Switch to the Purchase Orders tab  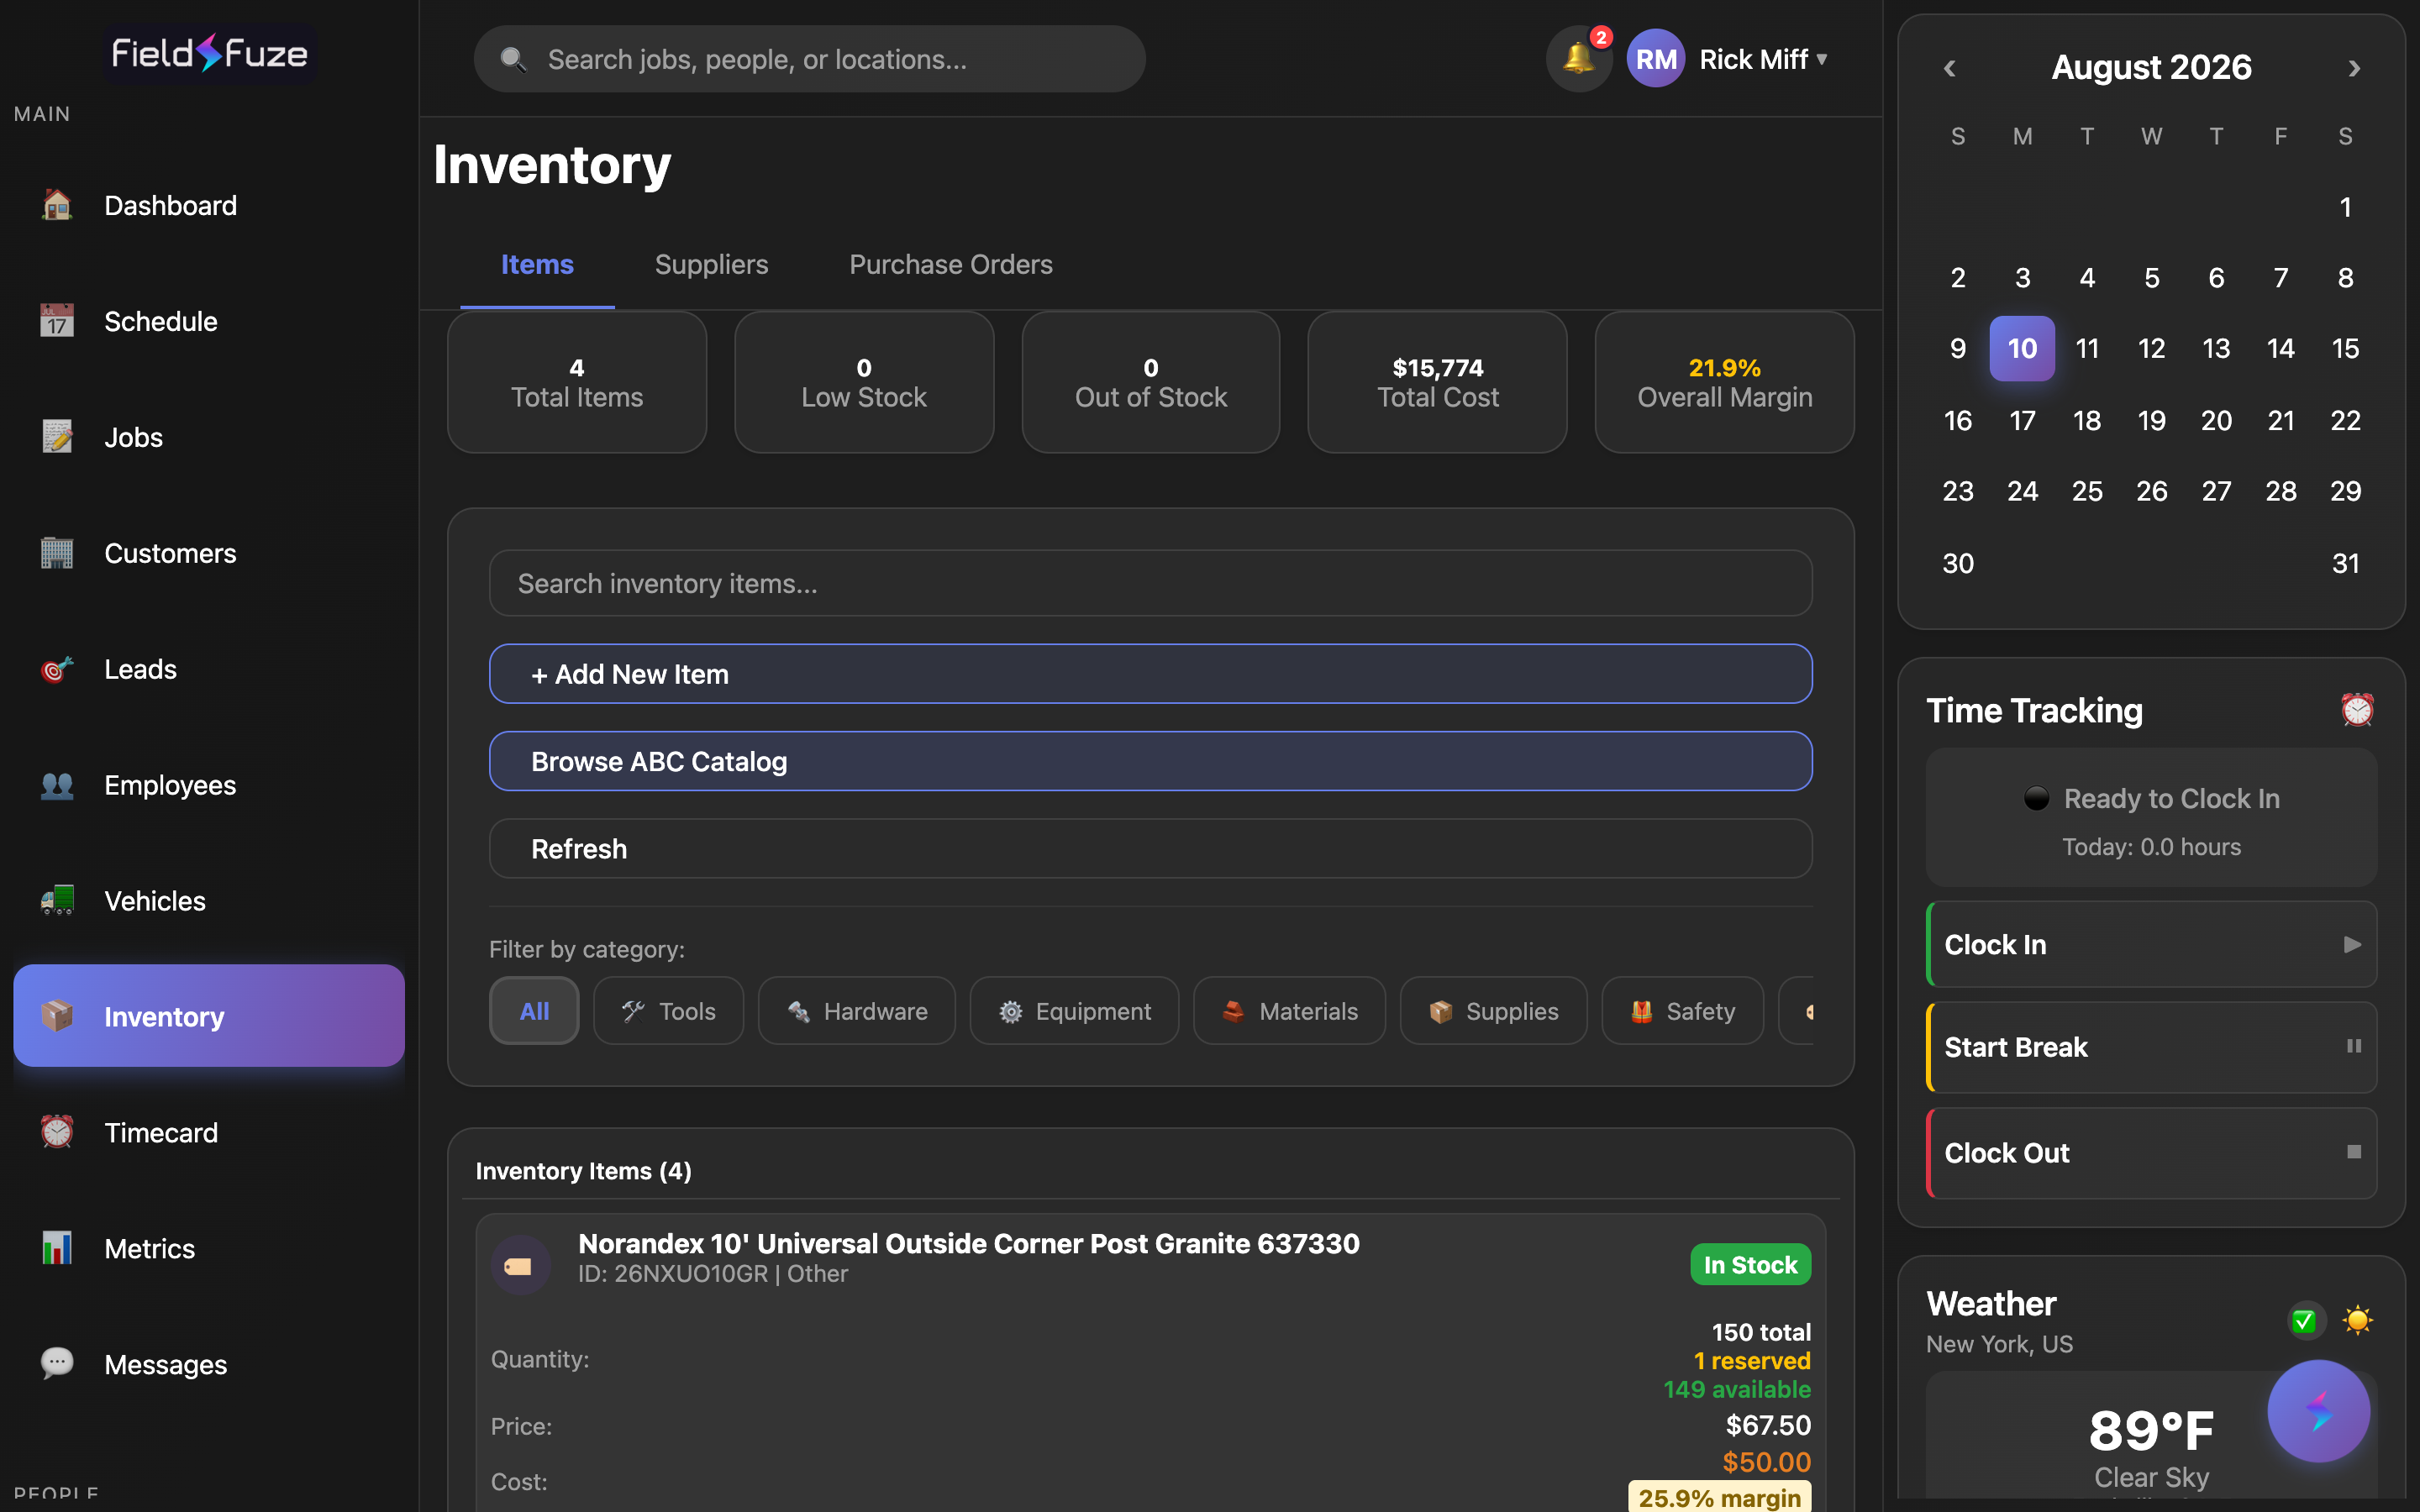pos(950,264)
